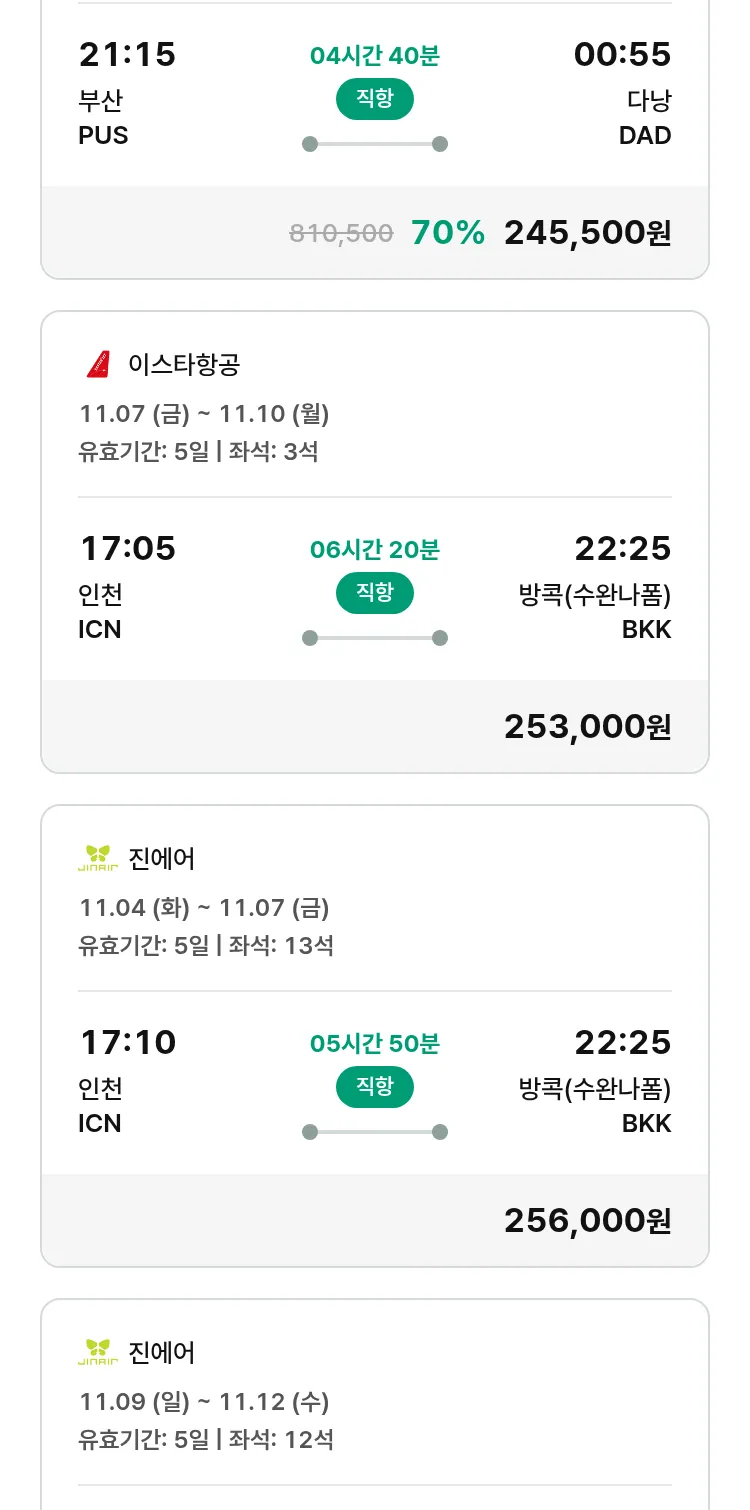
Task: Click the 17:05 departure time from Incheon
Action: tap(127, 549)
